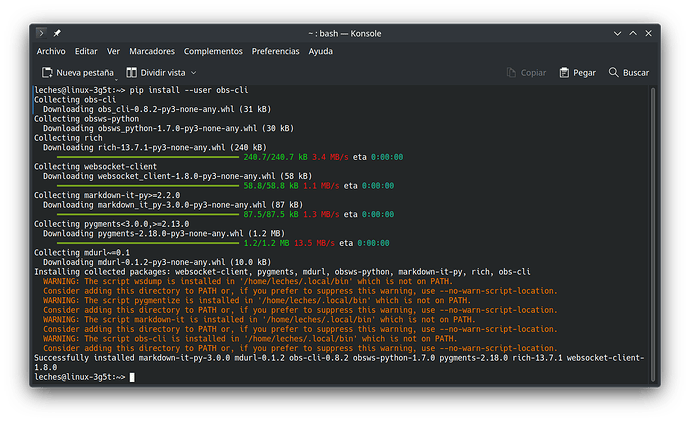Maximize the Konsole window

633,33
